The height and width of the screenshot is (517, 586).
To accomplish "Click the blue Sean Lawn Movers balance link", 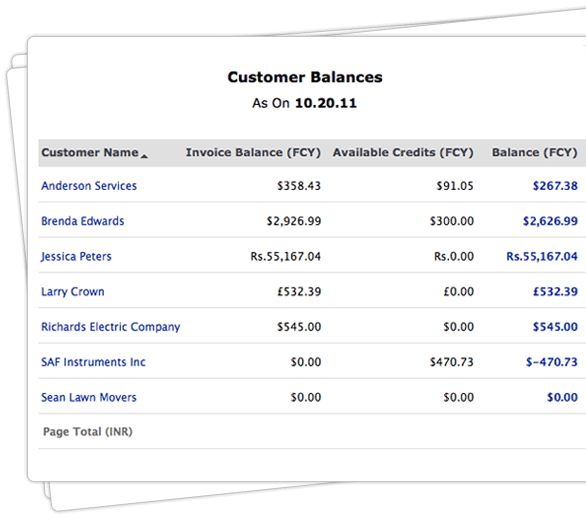I will point(562,397).
